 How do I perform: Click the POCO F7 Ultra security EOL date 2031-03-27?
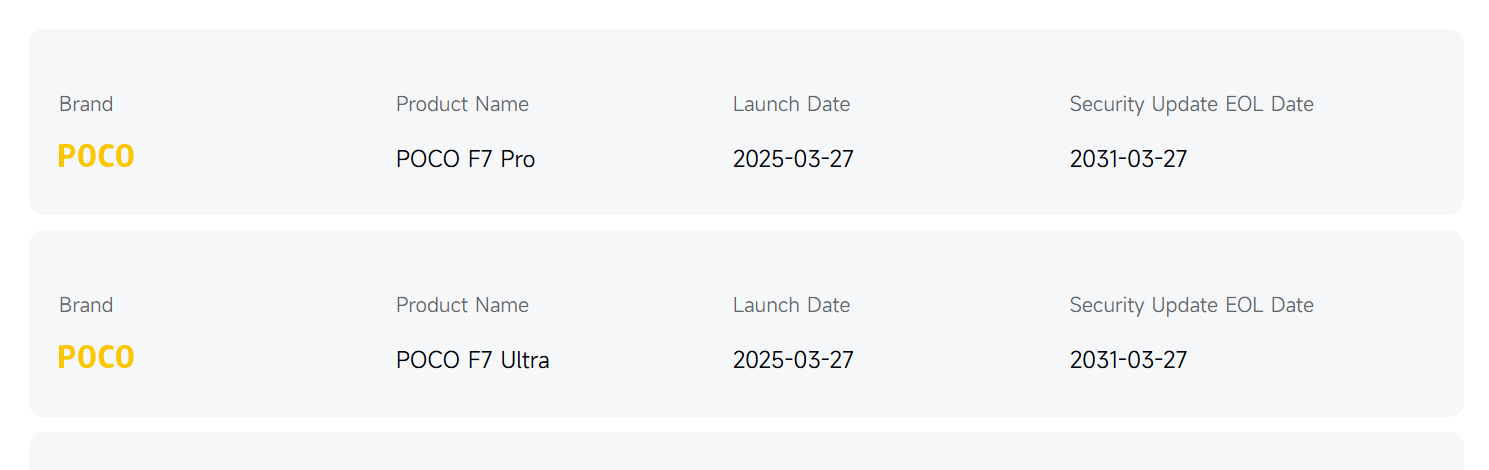pyautogui.click(x=1128, y=360)
